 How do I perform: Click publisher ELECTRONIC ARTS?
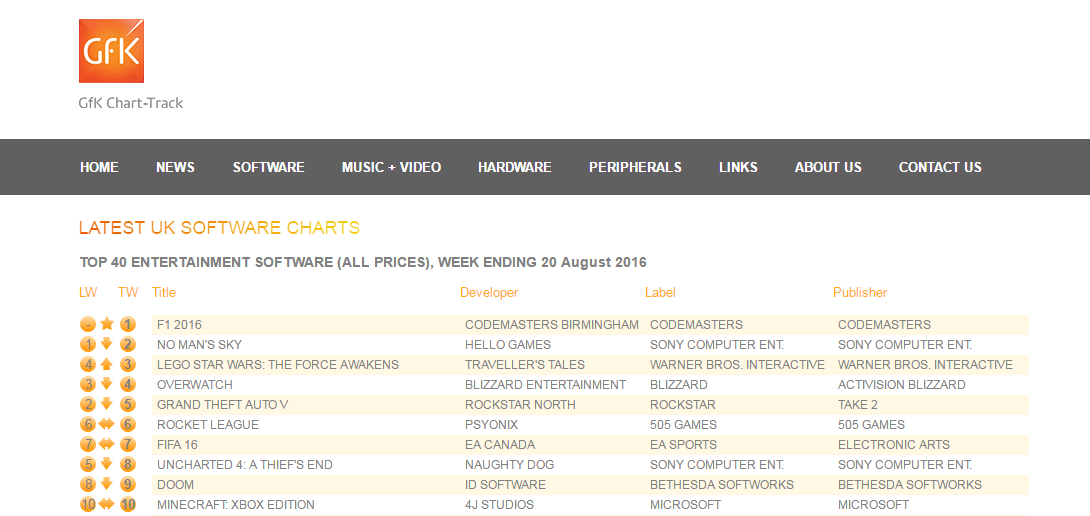[894, 444]
